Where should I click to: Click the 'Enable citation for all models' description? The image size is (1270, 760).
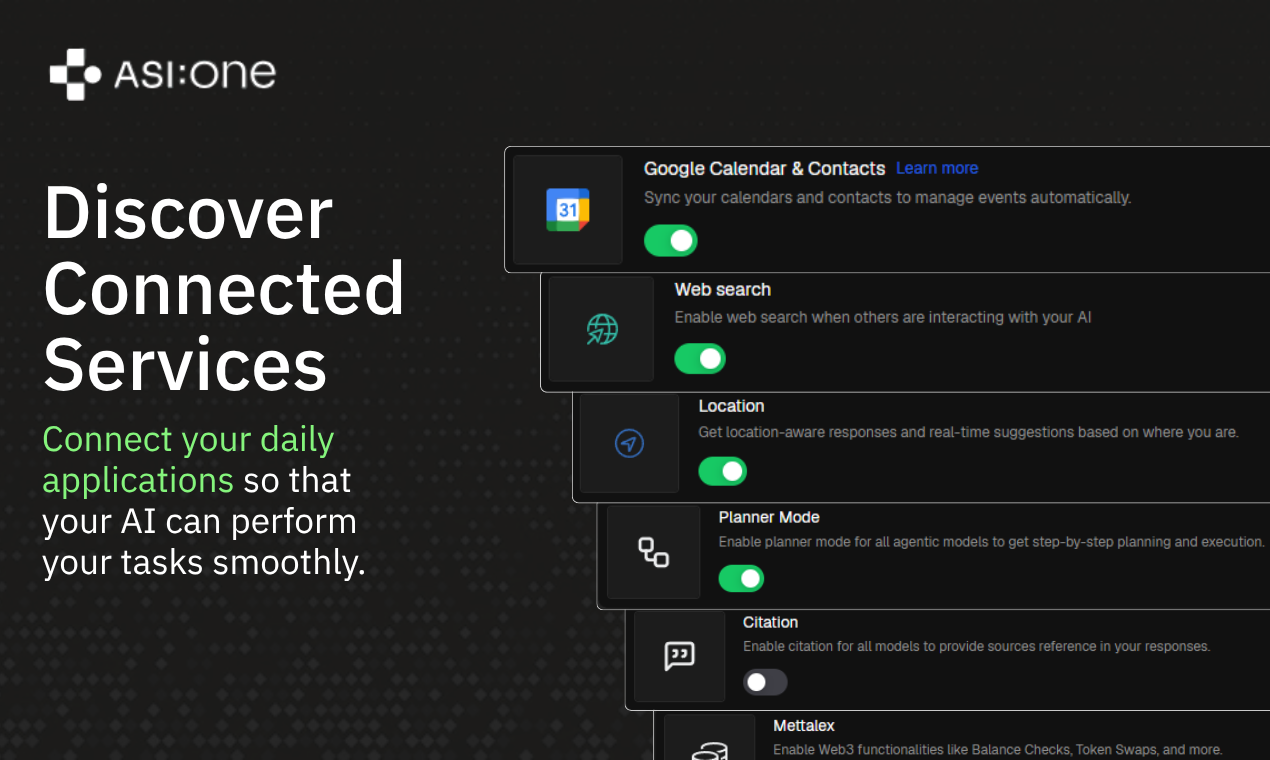tap(977, 646)
